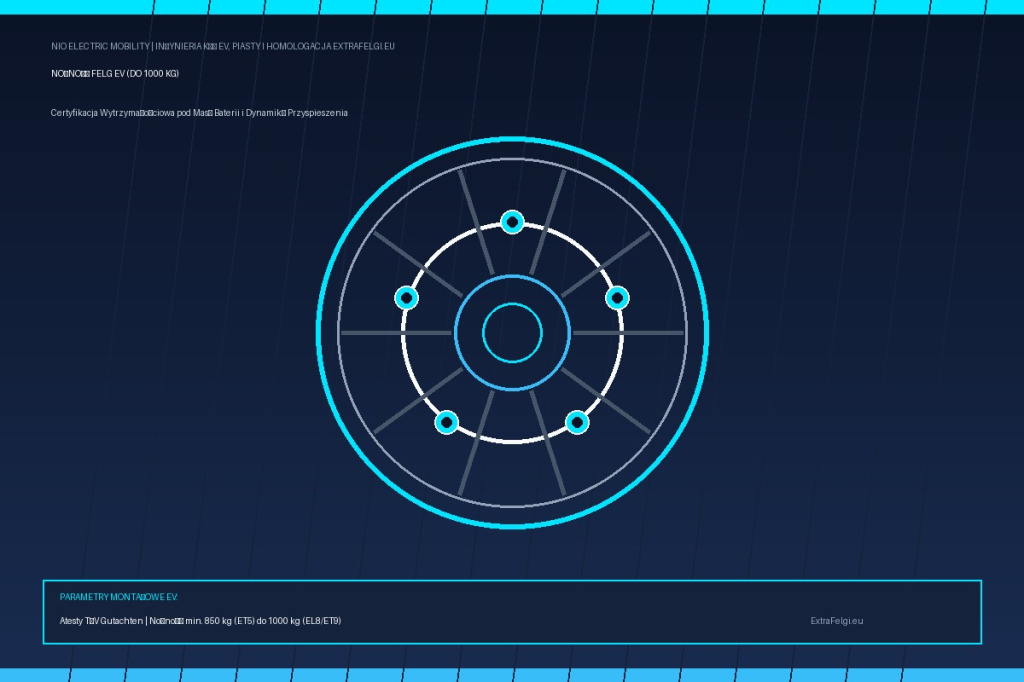Viewport: 1024px width, 682px height.
Task: Select the upper-right cyan bolt hole
Action: [617, 298]
